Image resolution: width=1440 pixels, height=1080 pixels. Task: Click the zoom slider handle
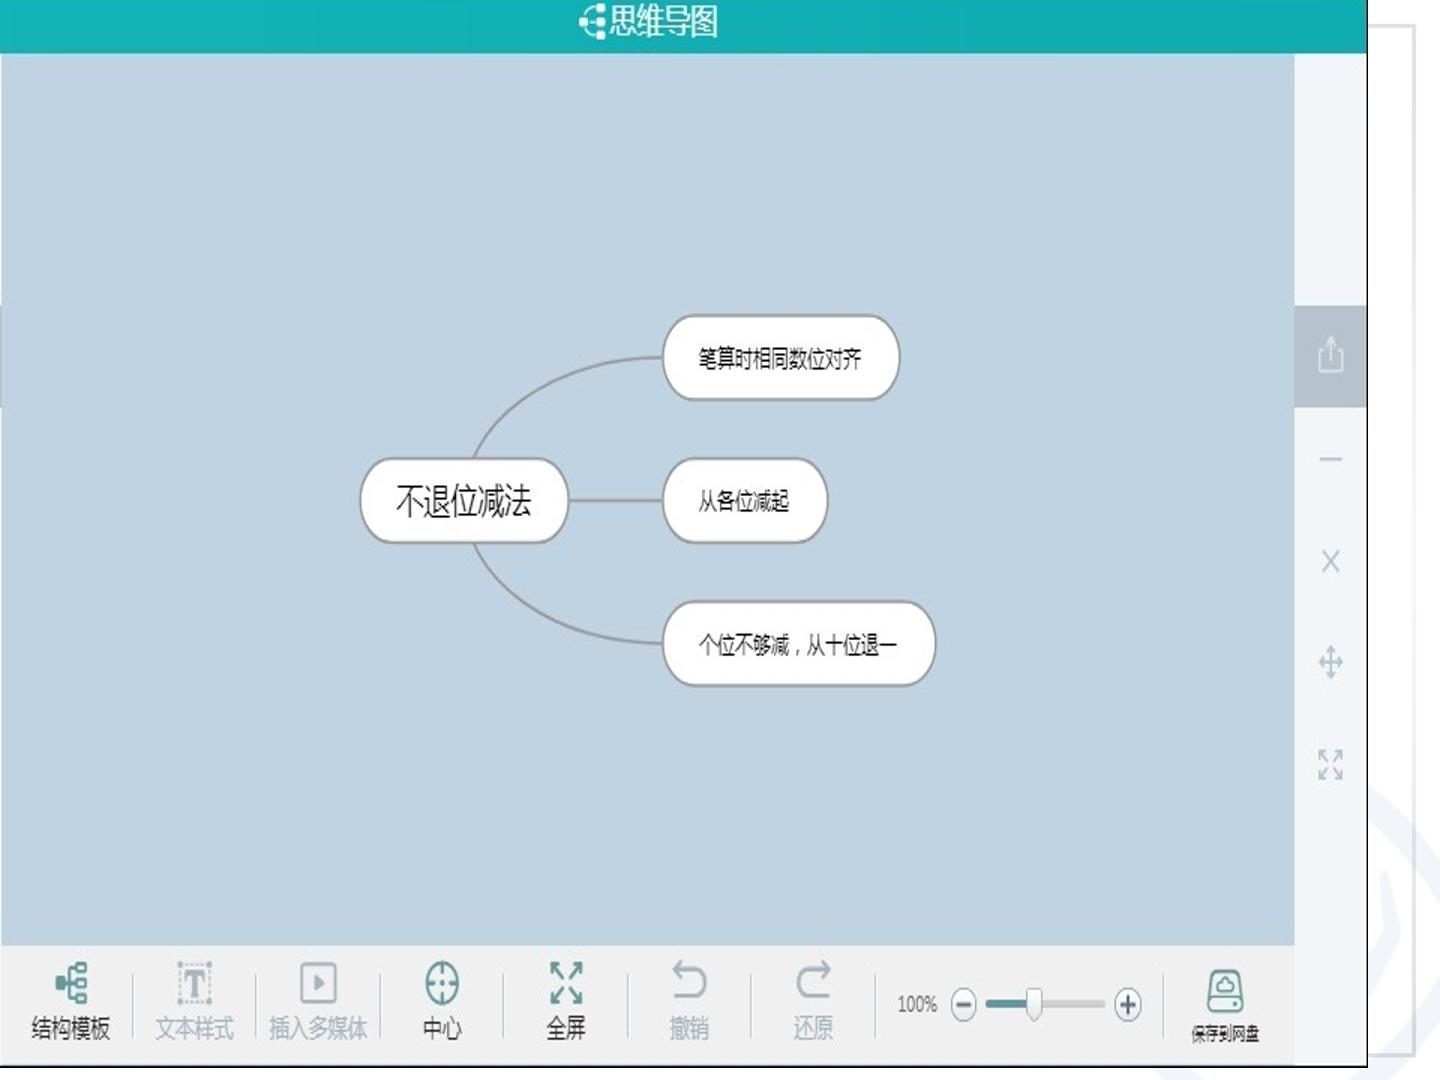click(x=1034, y=1004)
